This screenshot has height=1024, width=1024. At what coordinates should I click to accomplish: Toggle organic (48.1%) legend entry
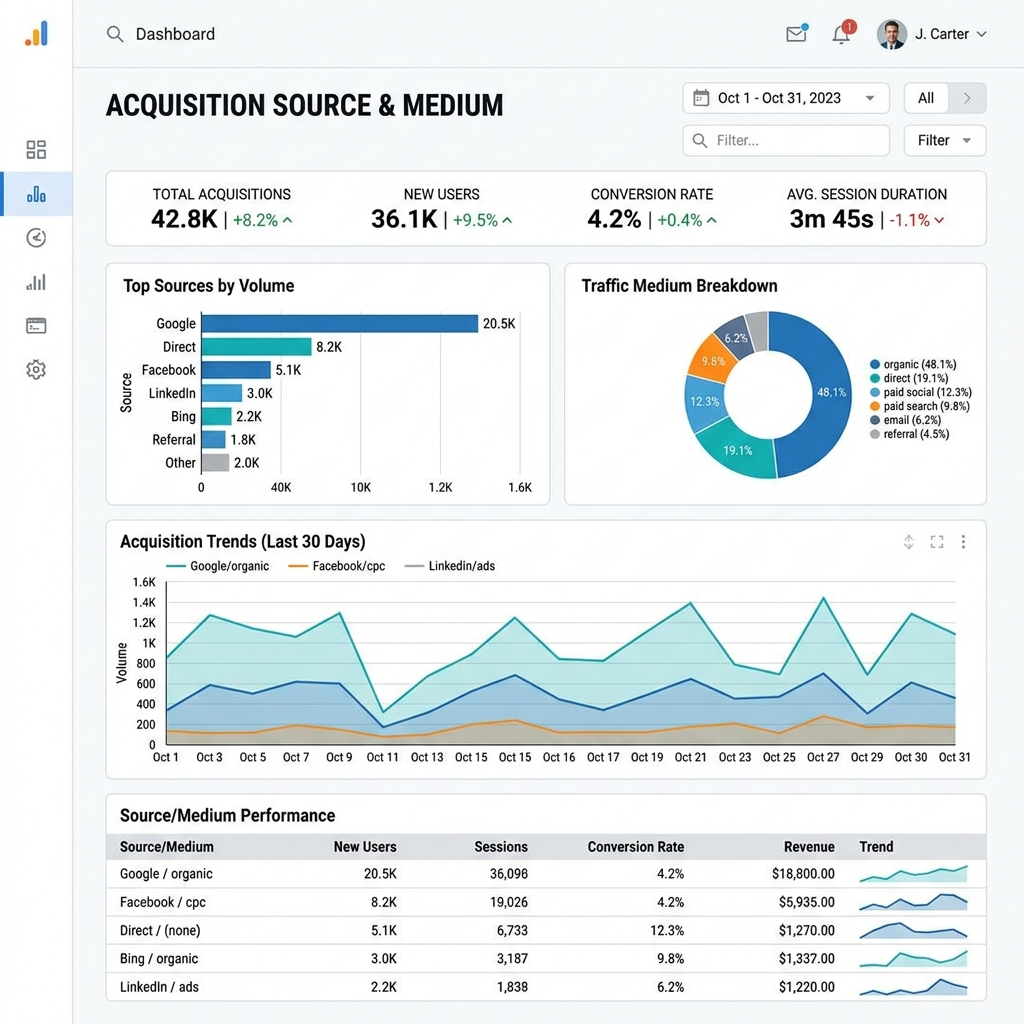click(x=913, y=364)
